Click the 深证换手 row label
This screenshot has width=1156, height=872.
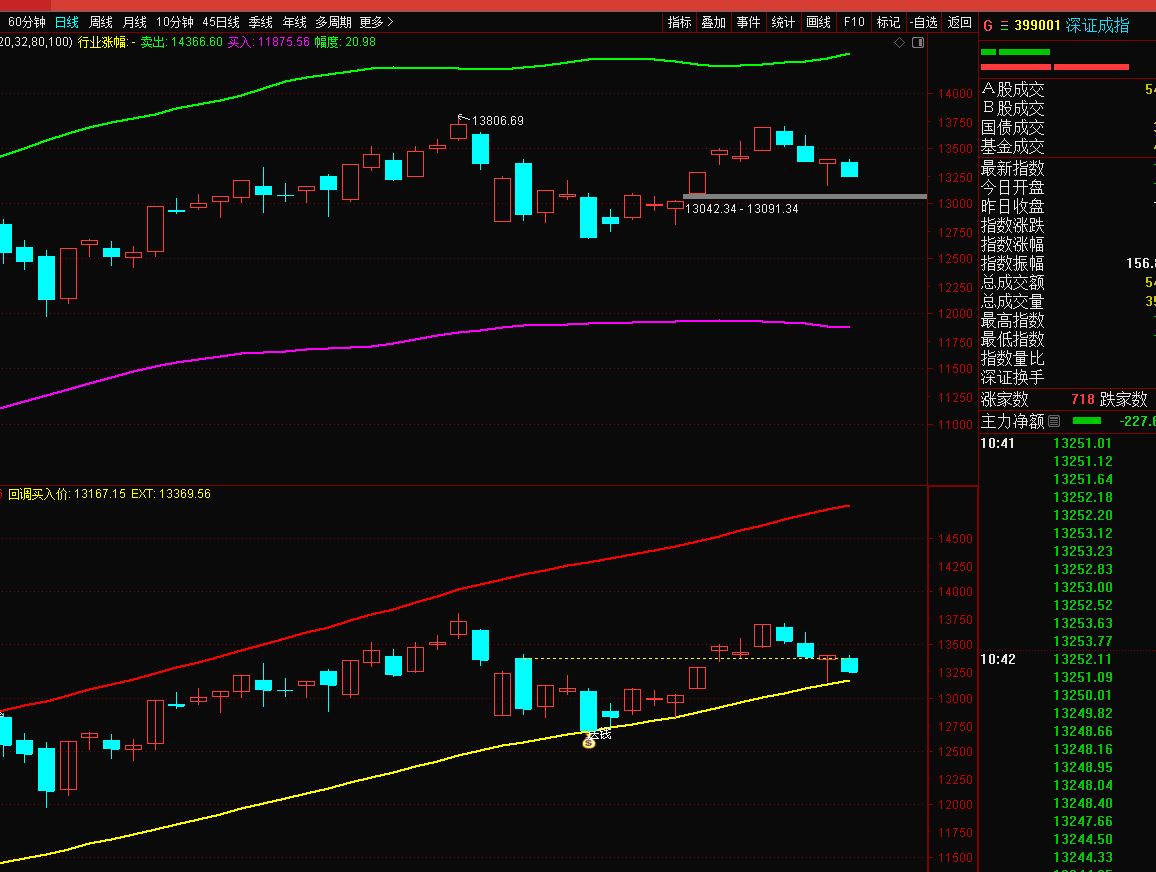tap(1012, 377)
